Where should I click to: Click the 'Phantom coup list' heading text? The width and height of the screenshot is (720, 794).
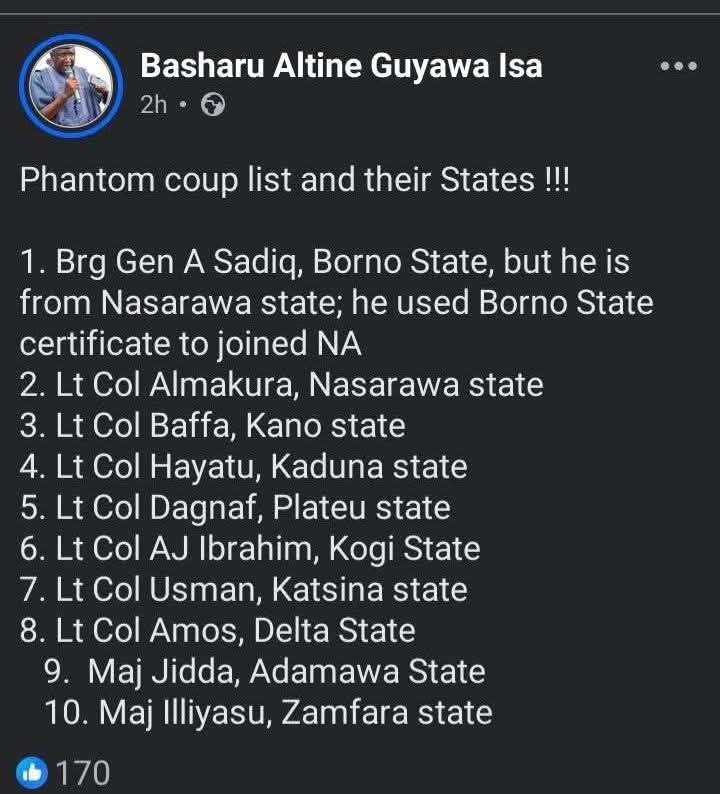(x=294, y=180)
